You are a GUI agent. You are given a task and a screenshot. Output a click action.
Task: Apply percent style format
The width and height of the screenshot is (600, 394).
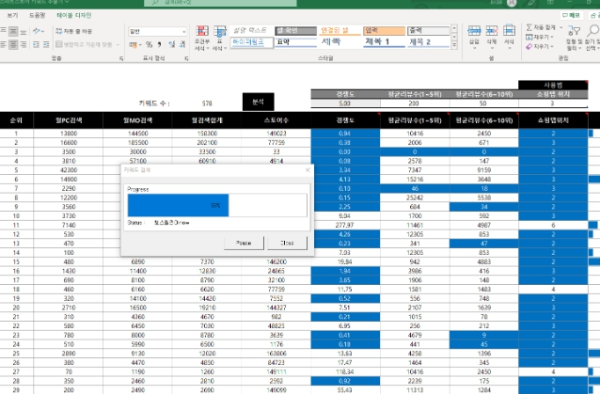(149, 45)
